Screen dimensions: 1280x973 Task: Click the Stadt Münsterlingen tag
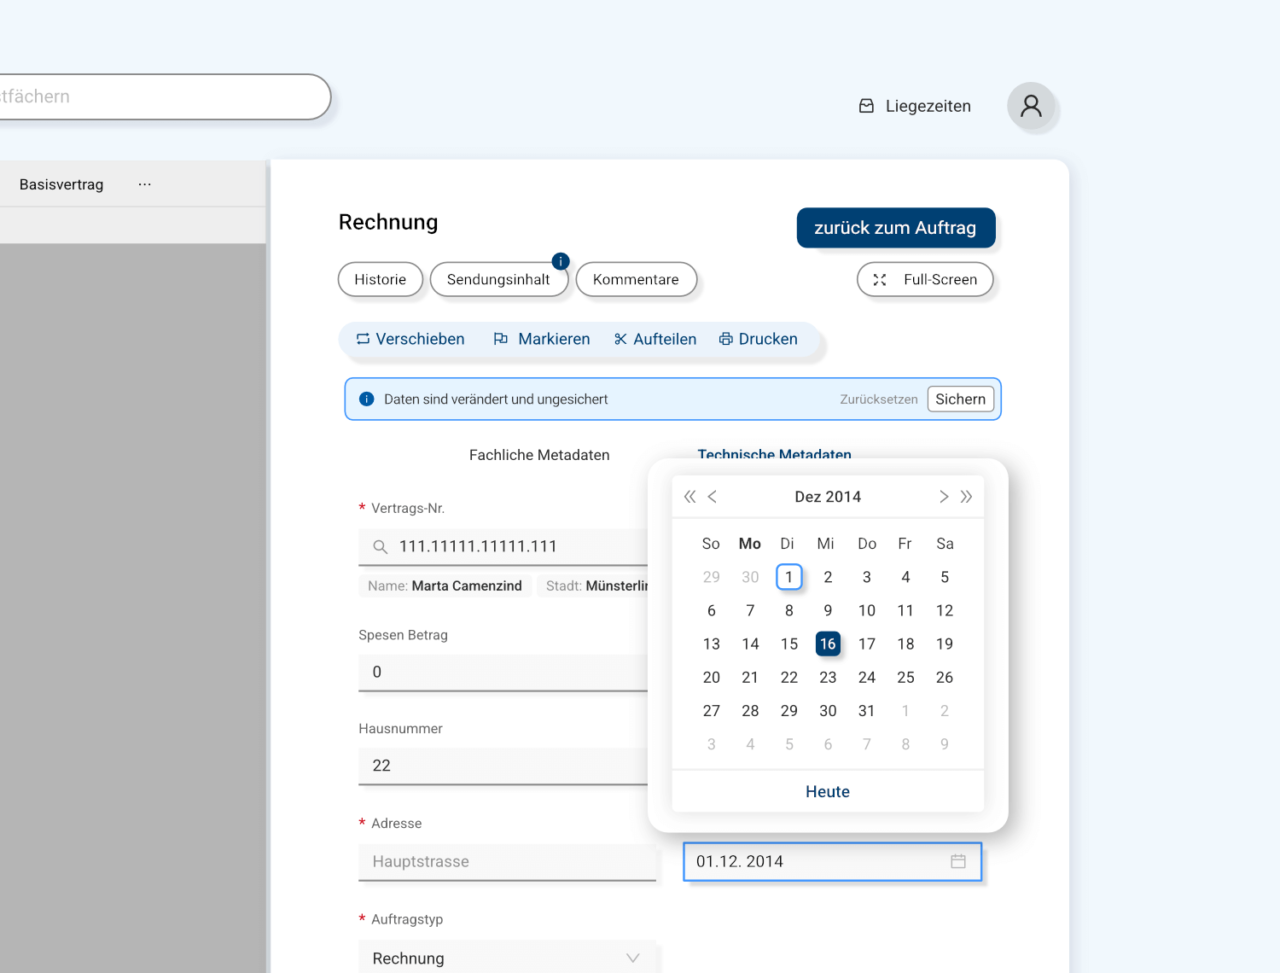tap(594, 586)
